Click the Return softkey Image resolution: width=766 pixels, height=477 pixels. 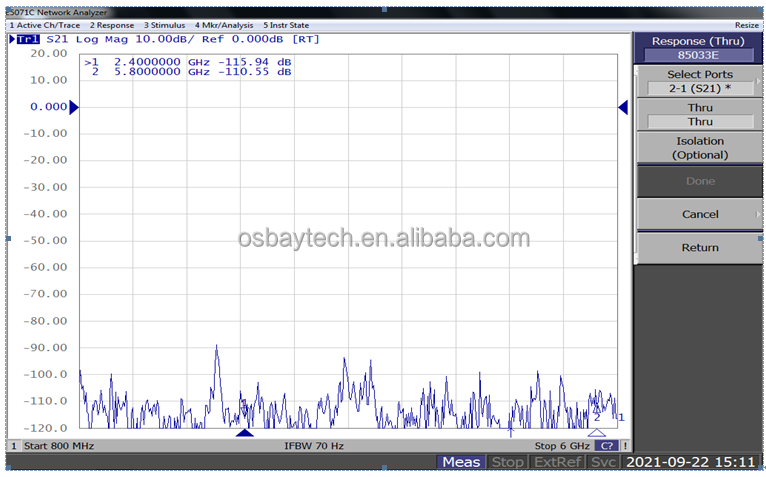point(700,248)
